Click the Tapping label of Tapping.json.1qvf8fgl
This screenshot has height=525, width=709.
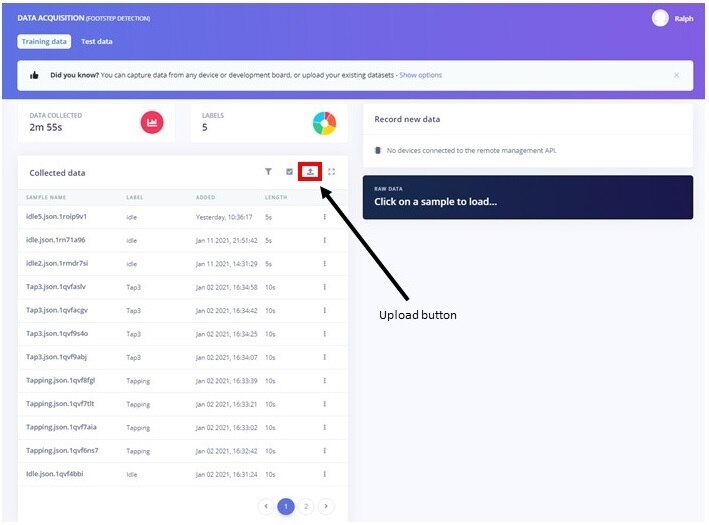click(x=138, y=381)
